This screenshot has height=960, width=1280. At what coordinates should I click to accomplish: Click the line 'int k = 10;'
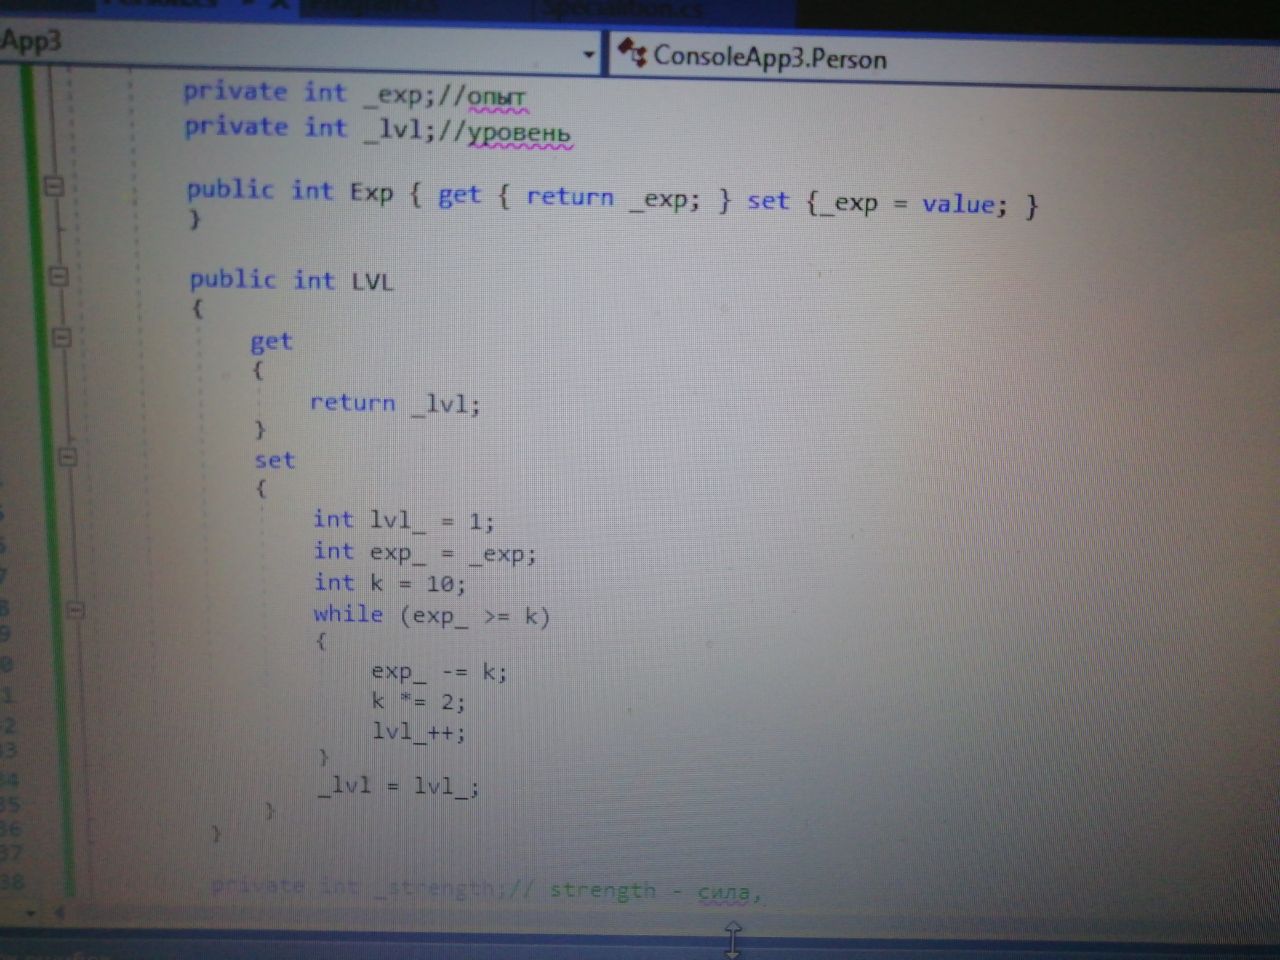(x=389, y=583)
